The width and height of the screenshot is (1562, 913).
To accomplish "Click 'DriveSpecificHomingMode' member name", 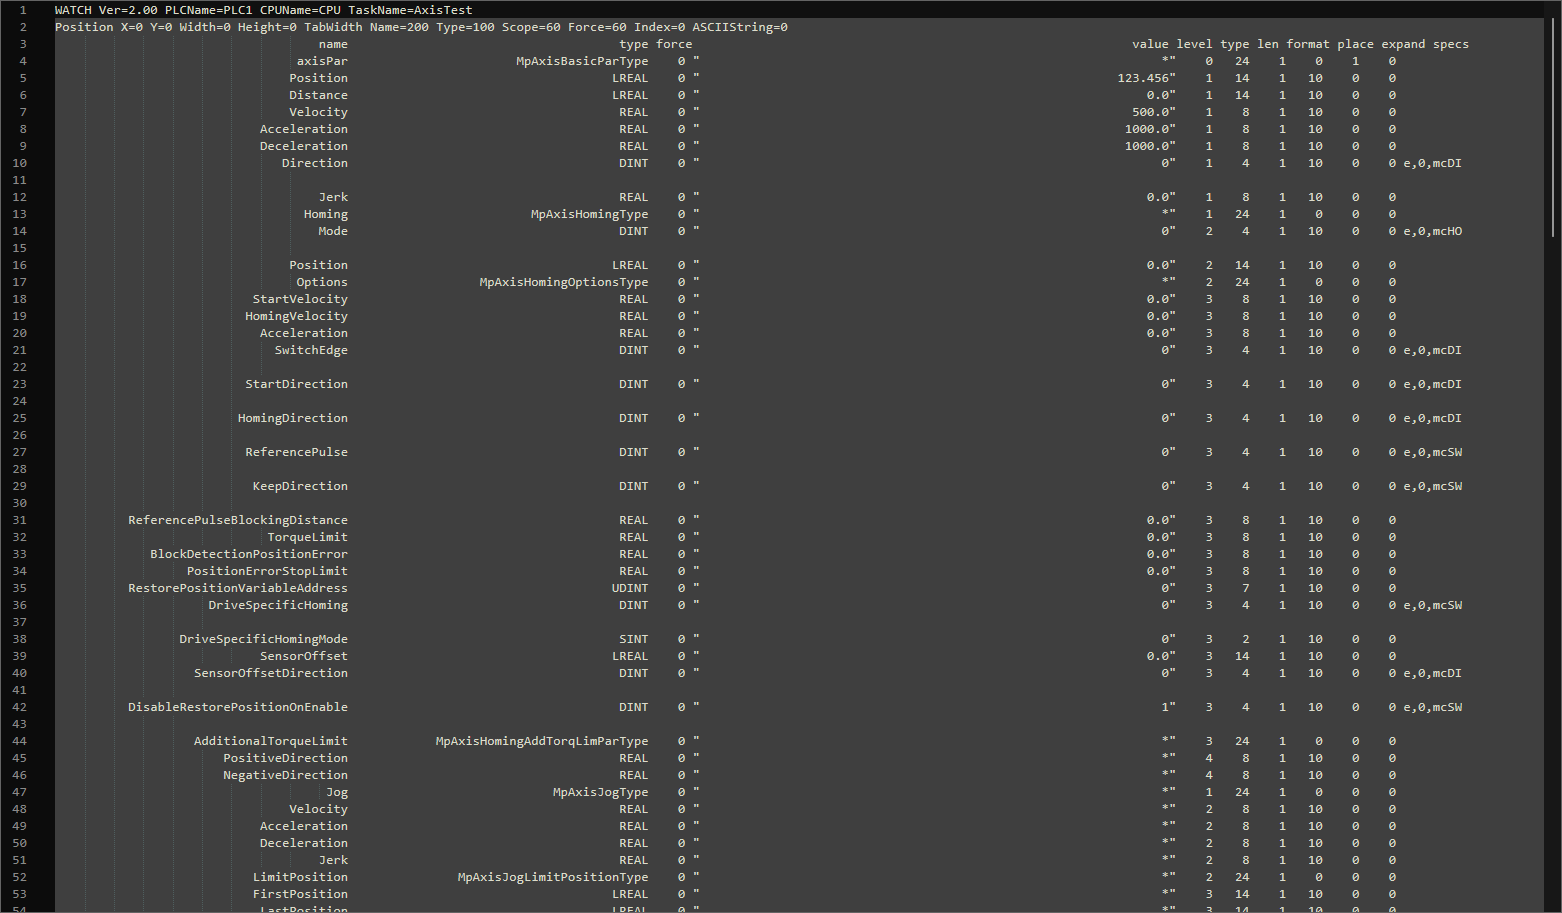I will point(263,639).
